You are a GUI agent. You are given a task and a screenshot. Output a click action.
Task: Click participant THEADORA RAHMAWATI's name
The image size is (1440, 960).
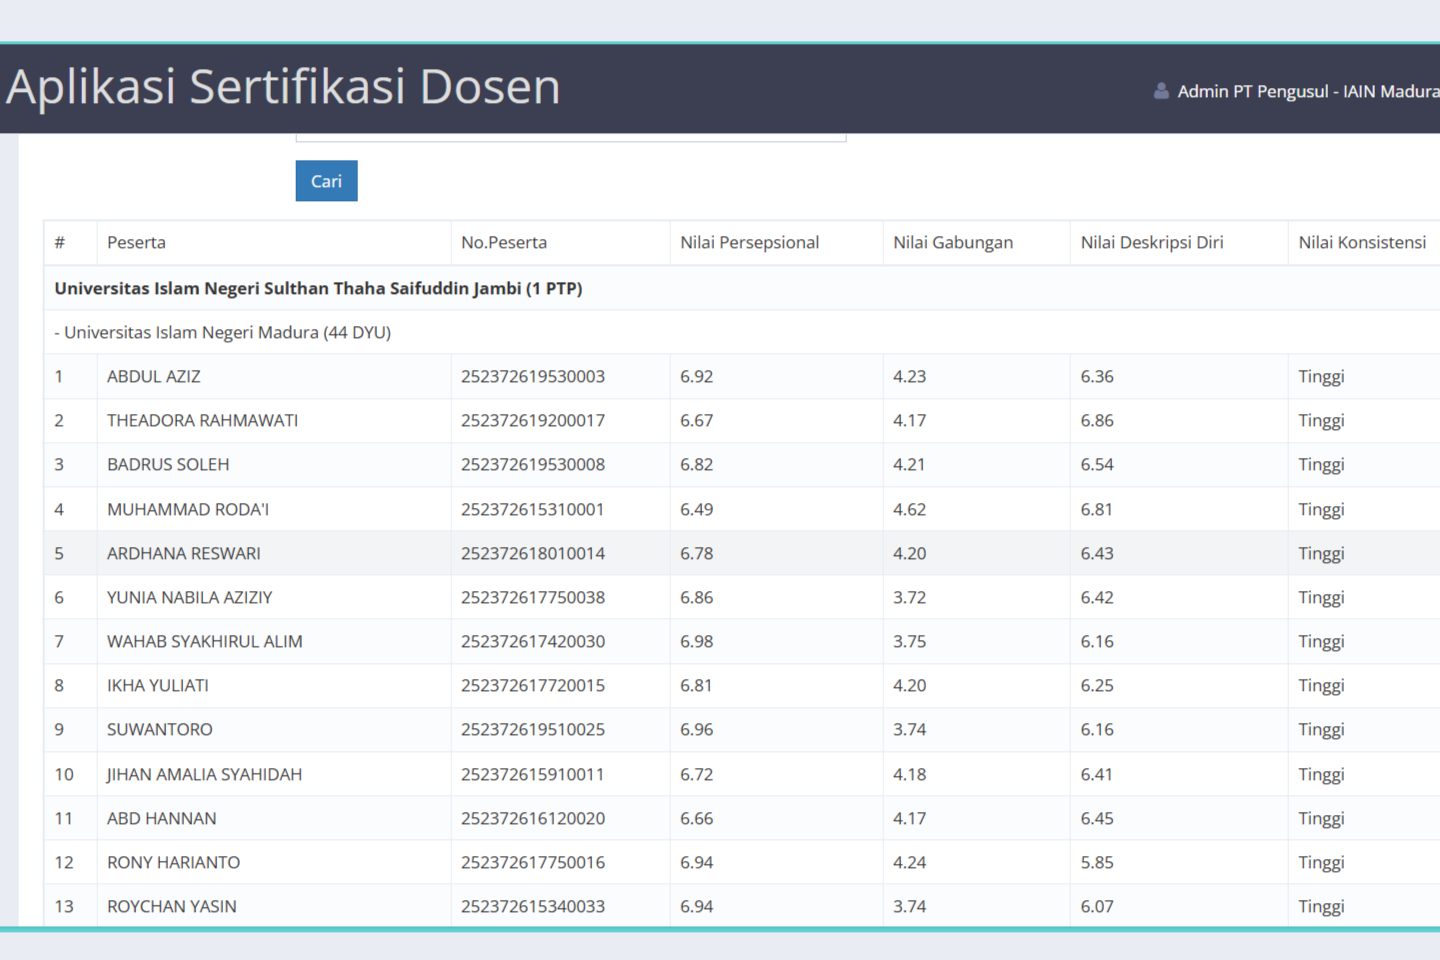pyautogui.click(x=203, y=421)
